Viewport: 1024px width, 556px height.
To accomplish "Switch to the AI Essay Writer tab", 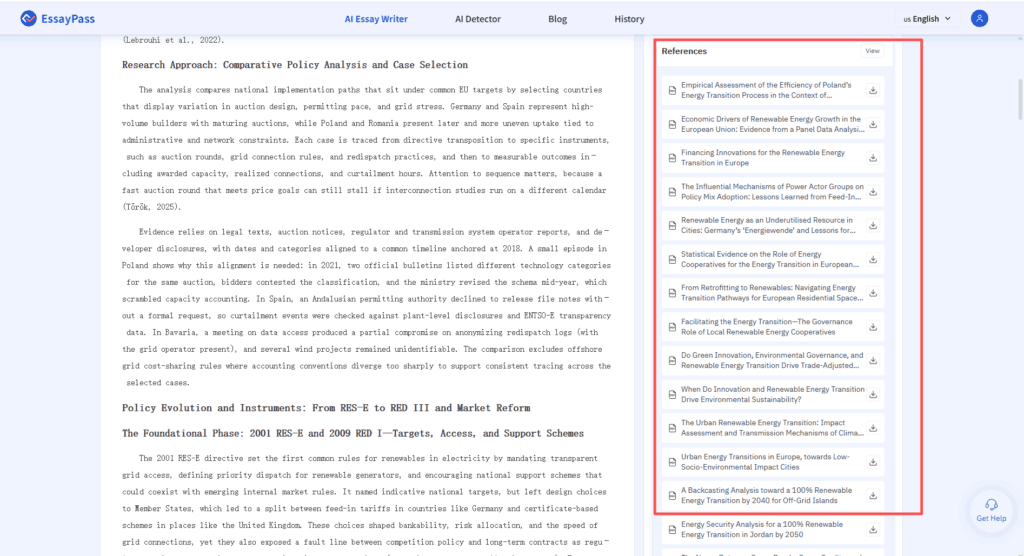I will tap(375, 18).
